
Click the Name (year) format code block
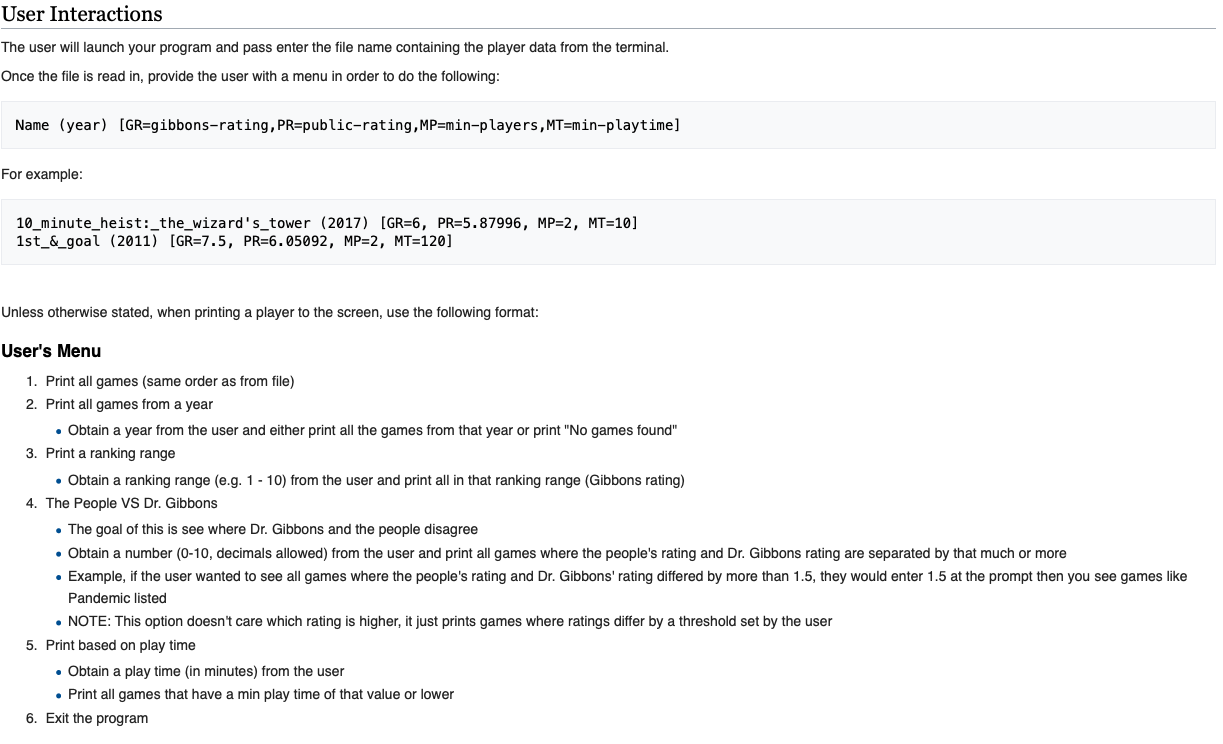click(608, 125)
